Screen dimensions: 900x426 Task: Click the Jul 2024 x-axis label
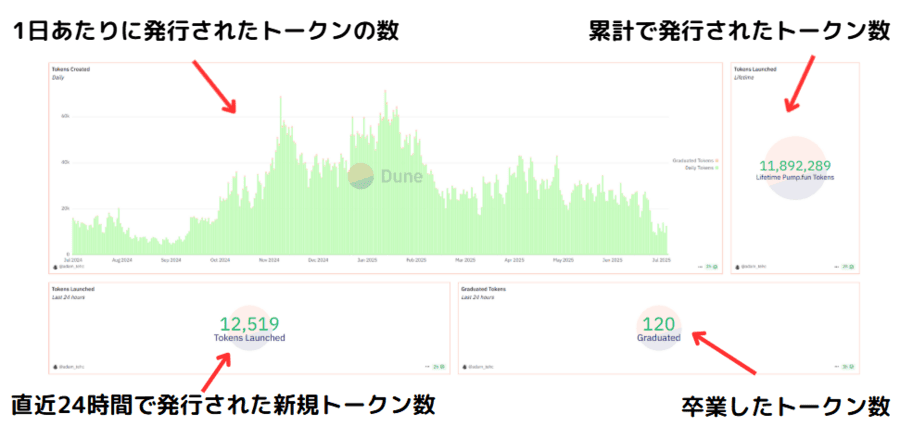(73, 260)
